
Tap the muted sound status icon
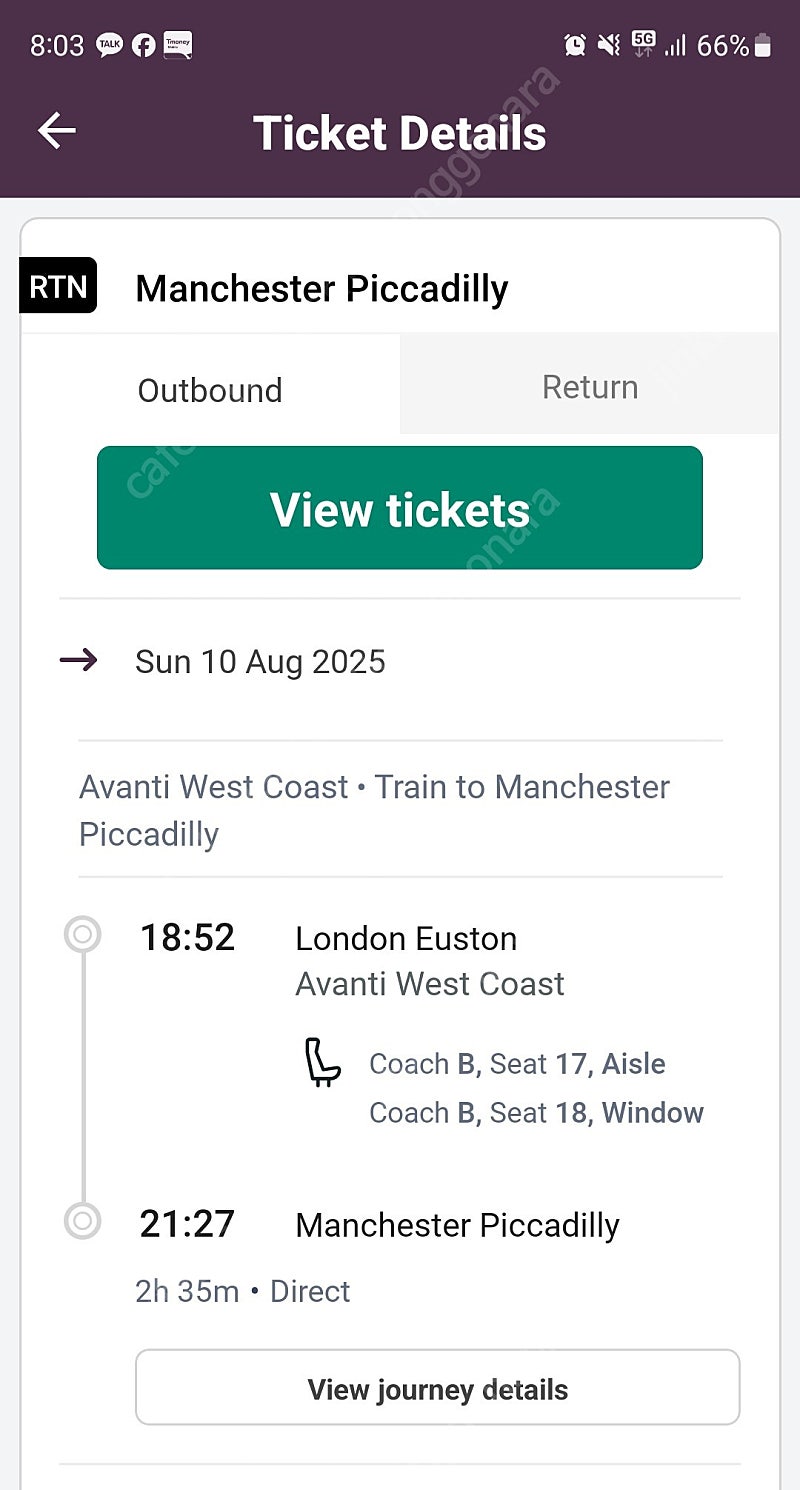tap(609, 45)
